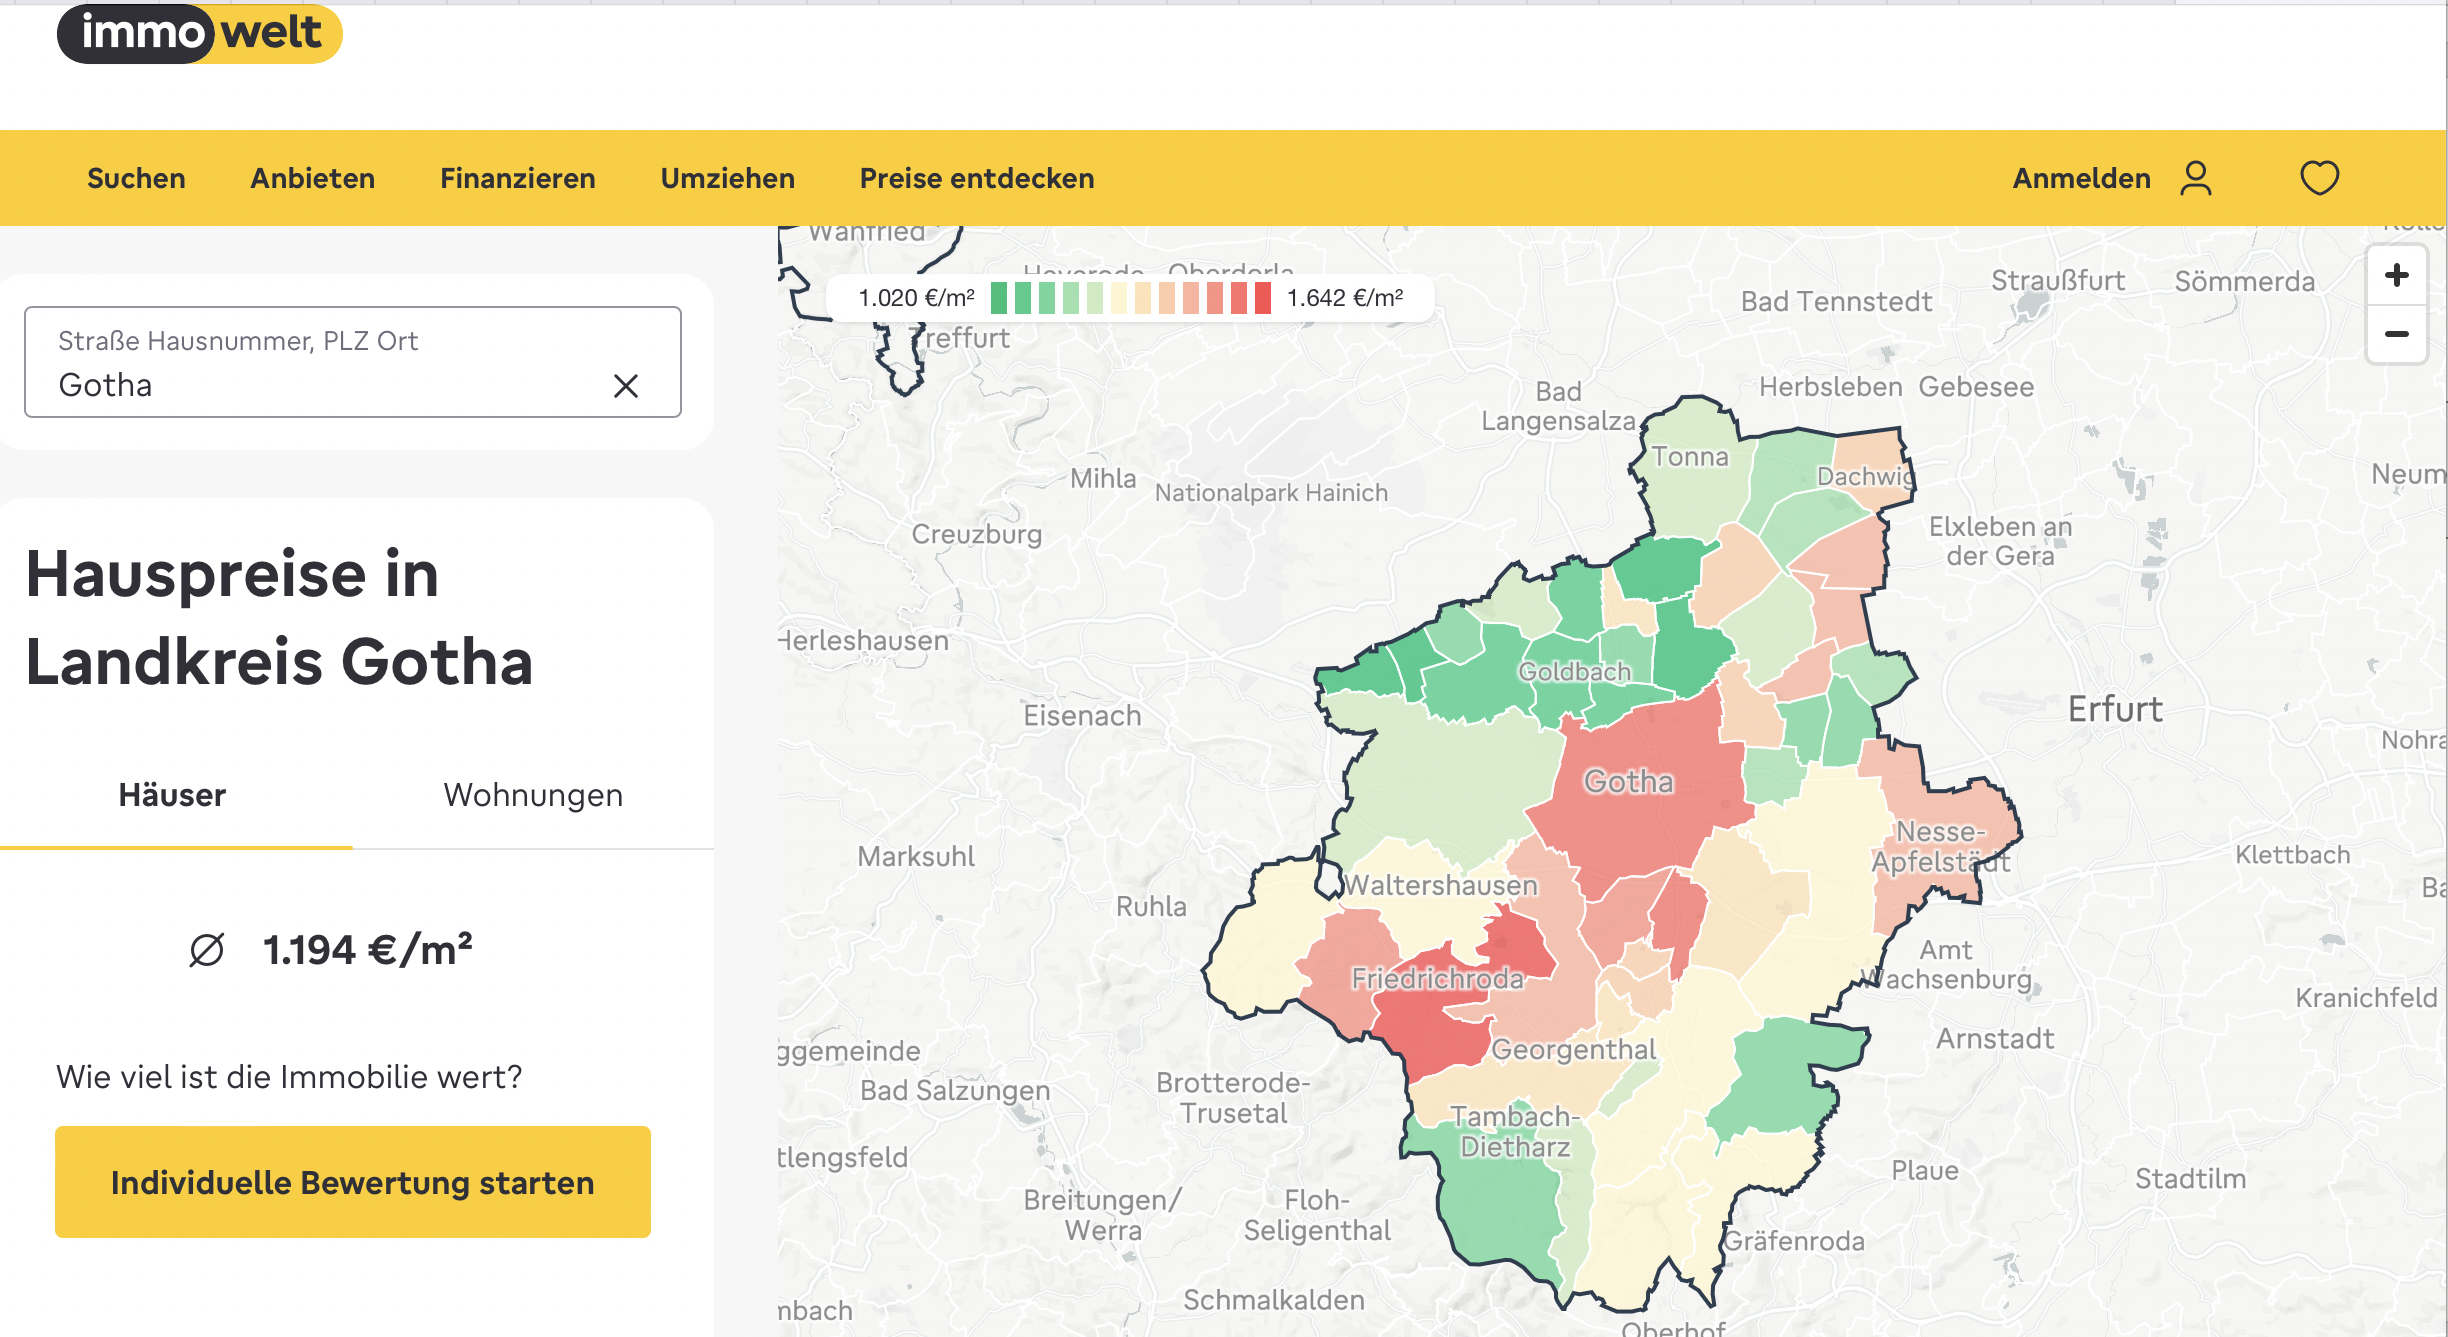Clear the Gotha address field
This screenshot has height=1337, width=2448.
tap(626, 386)
